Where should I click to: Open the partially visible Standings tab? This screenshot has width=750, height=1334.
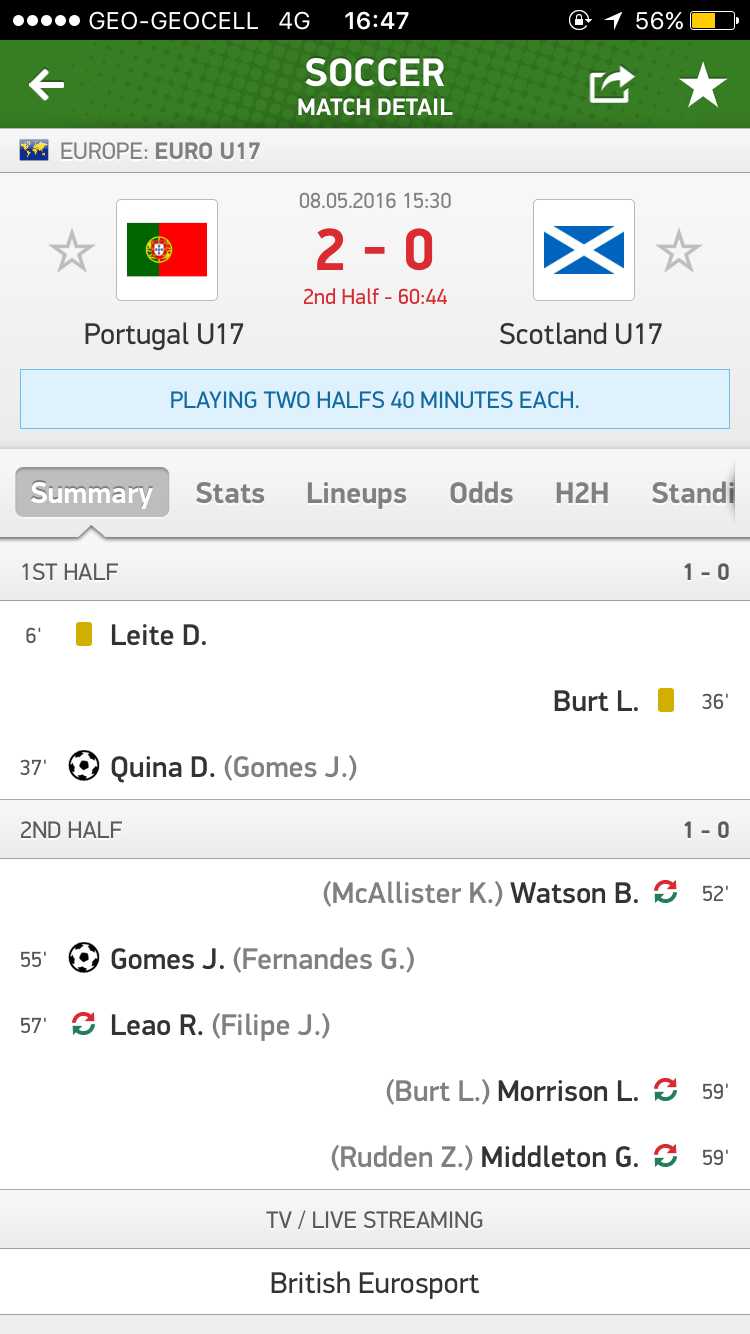[692, 493]
